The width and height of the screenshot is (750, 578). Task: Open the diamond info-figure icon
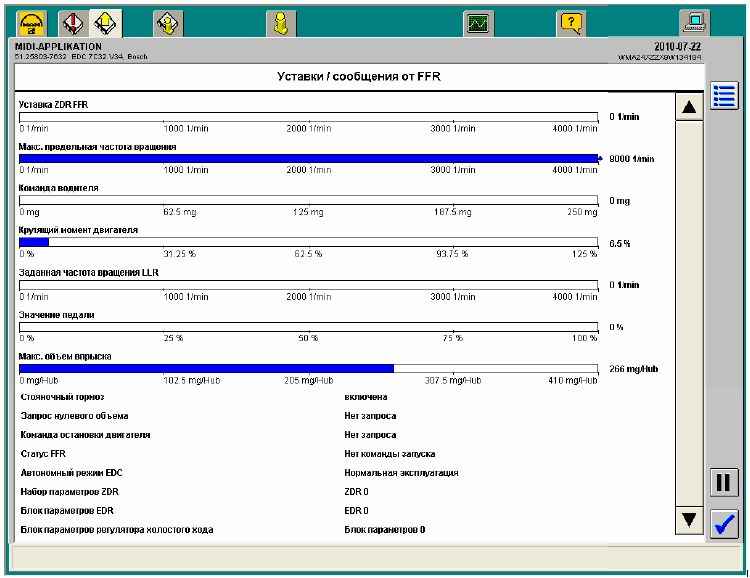168,23
